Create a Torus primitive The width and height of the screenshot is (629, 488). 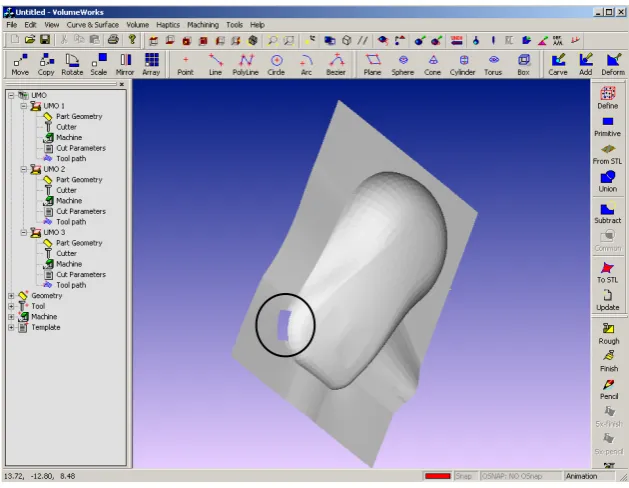[493, 65]
